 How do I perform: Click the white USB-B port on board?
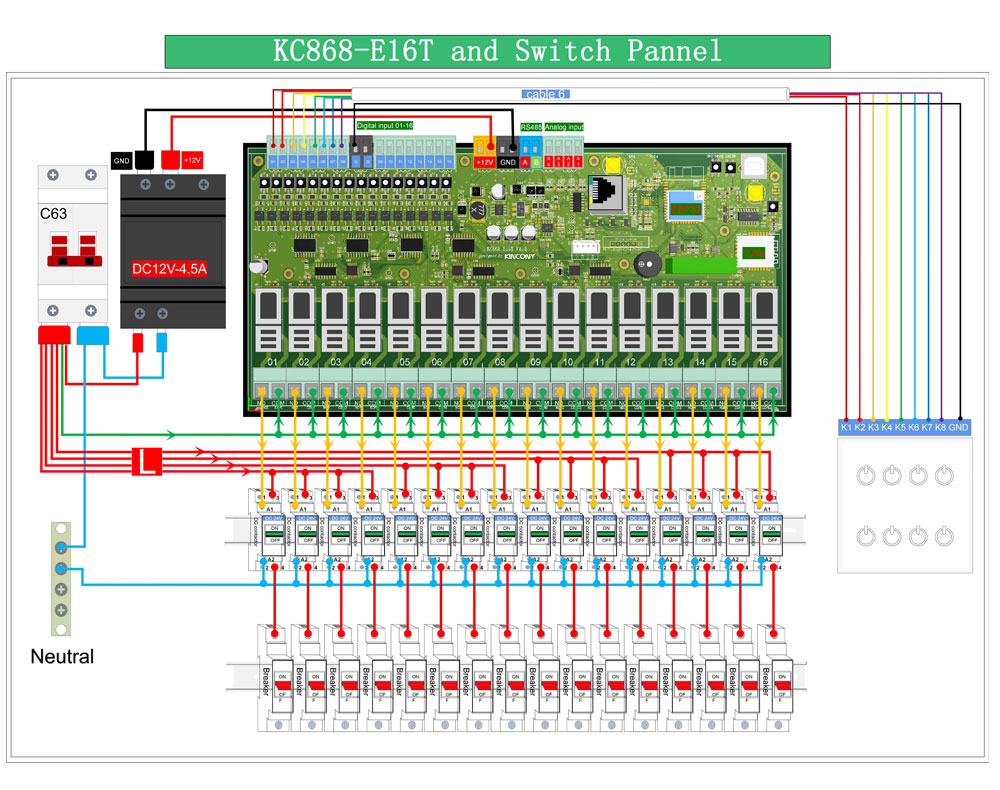(x=755, y=165)
